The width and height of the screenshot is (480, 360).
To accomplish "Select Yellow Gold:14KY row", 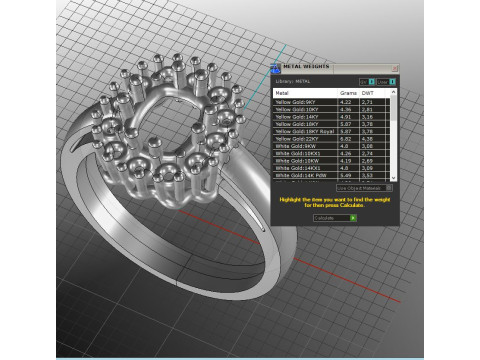I will [331, 117].
